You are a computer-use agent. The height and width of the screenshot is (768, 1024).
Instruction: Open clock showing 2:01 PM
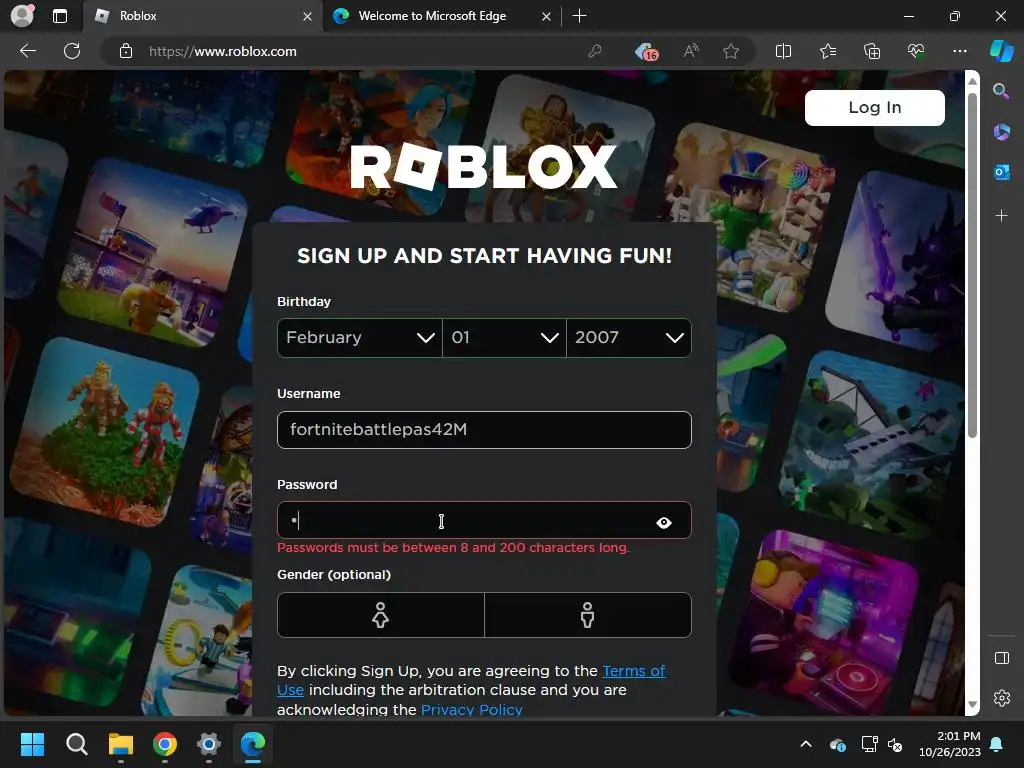[x=950, y=744]
